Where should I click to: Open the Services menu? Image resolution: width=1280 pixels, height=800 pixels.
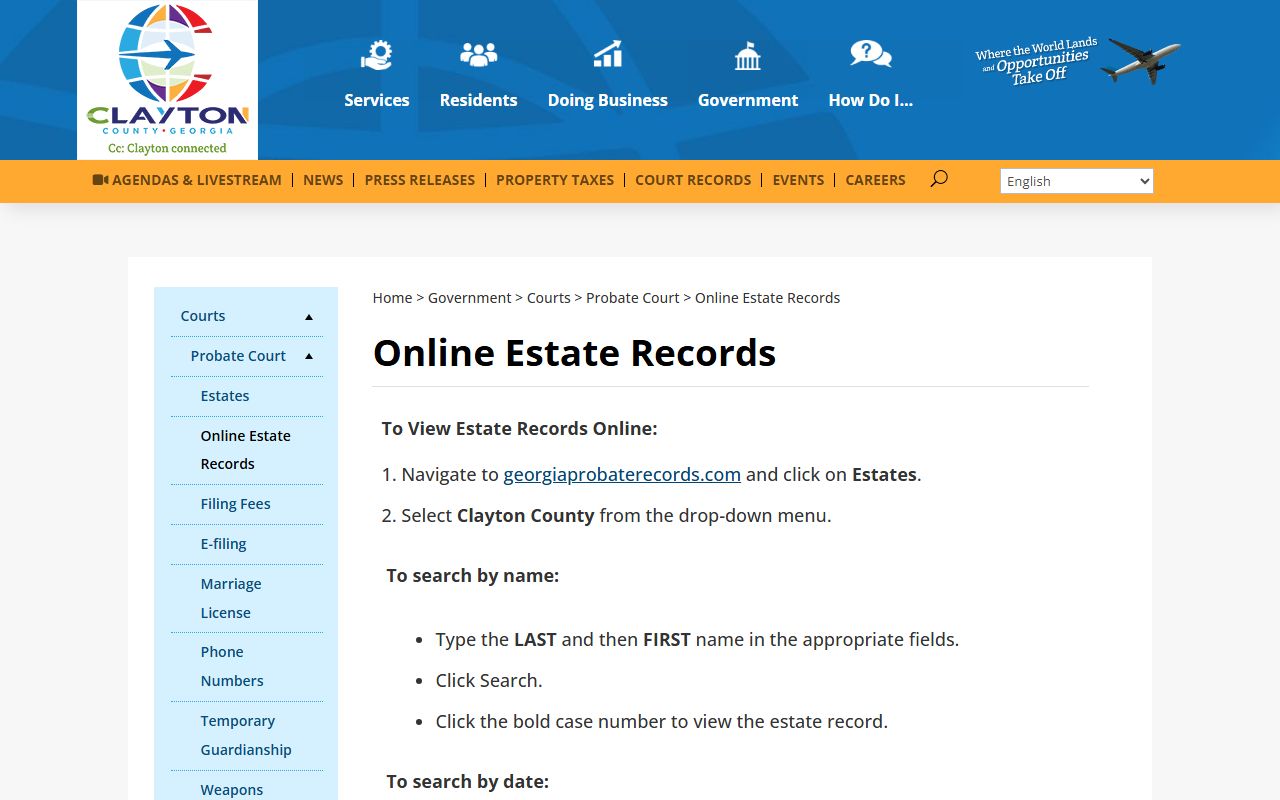coord(377,100)
